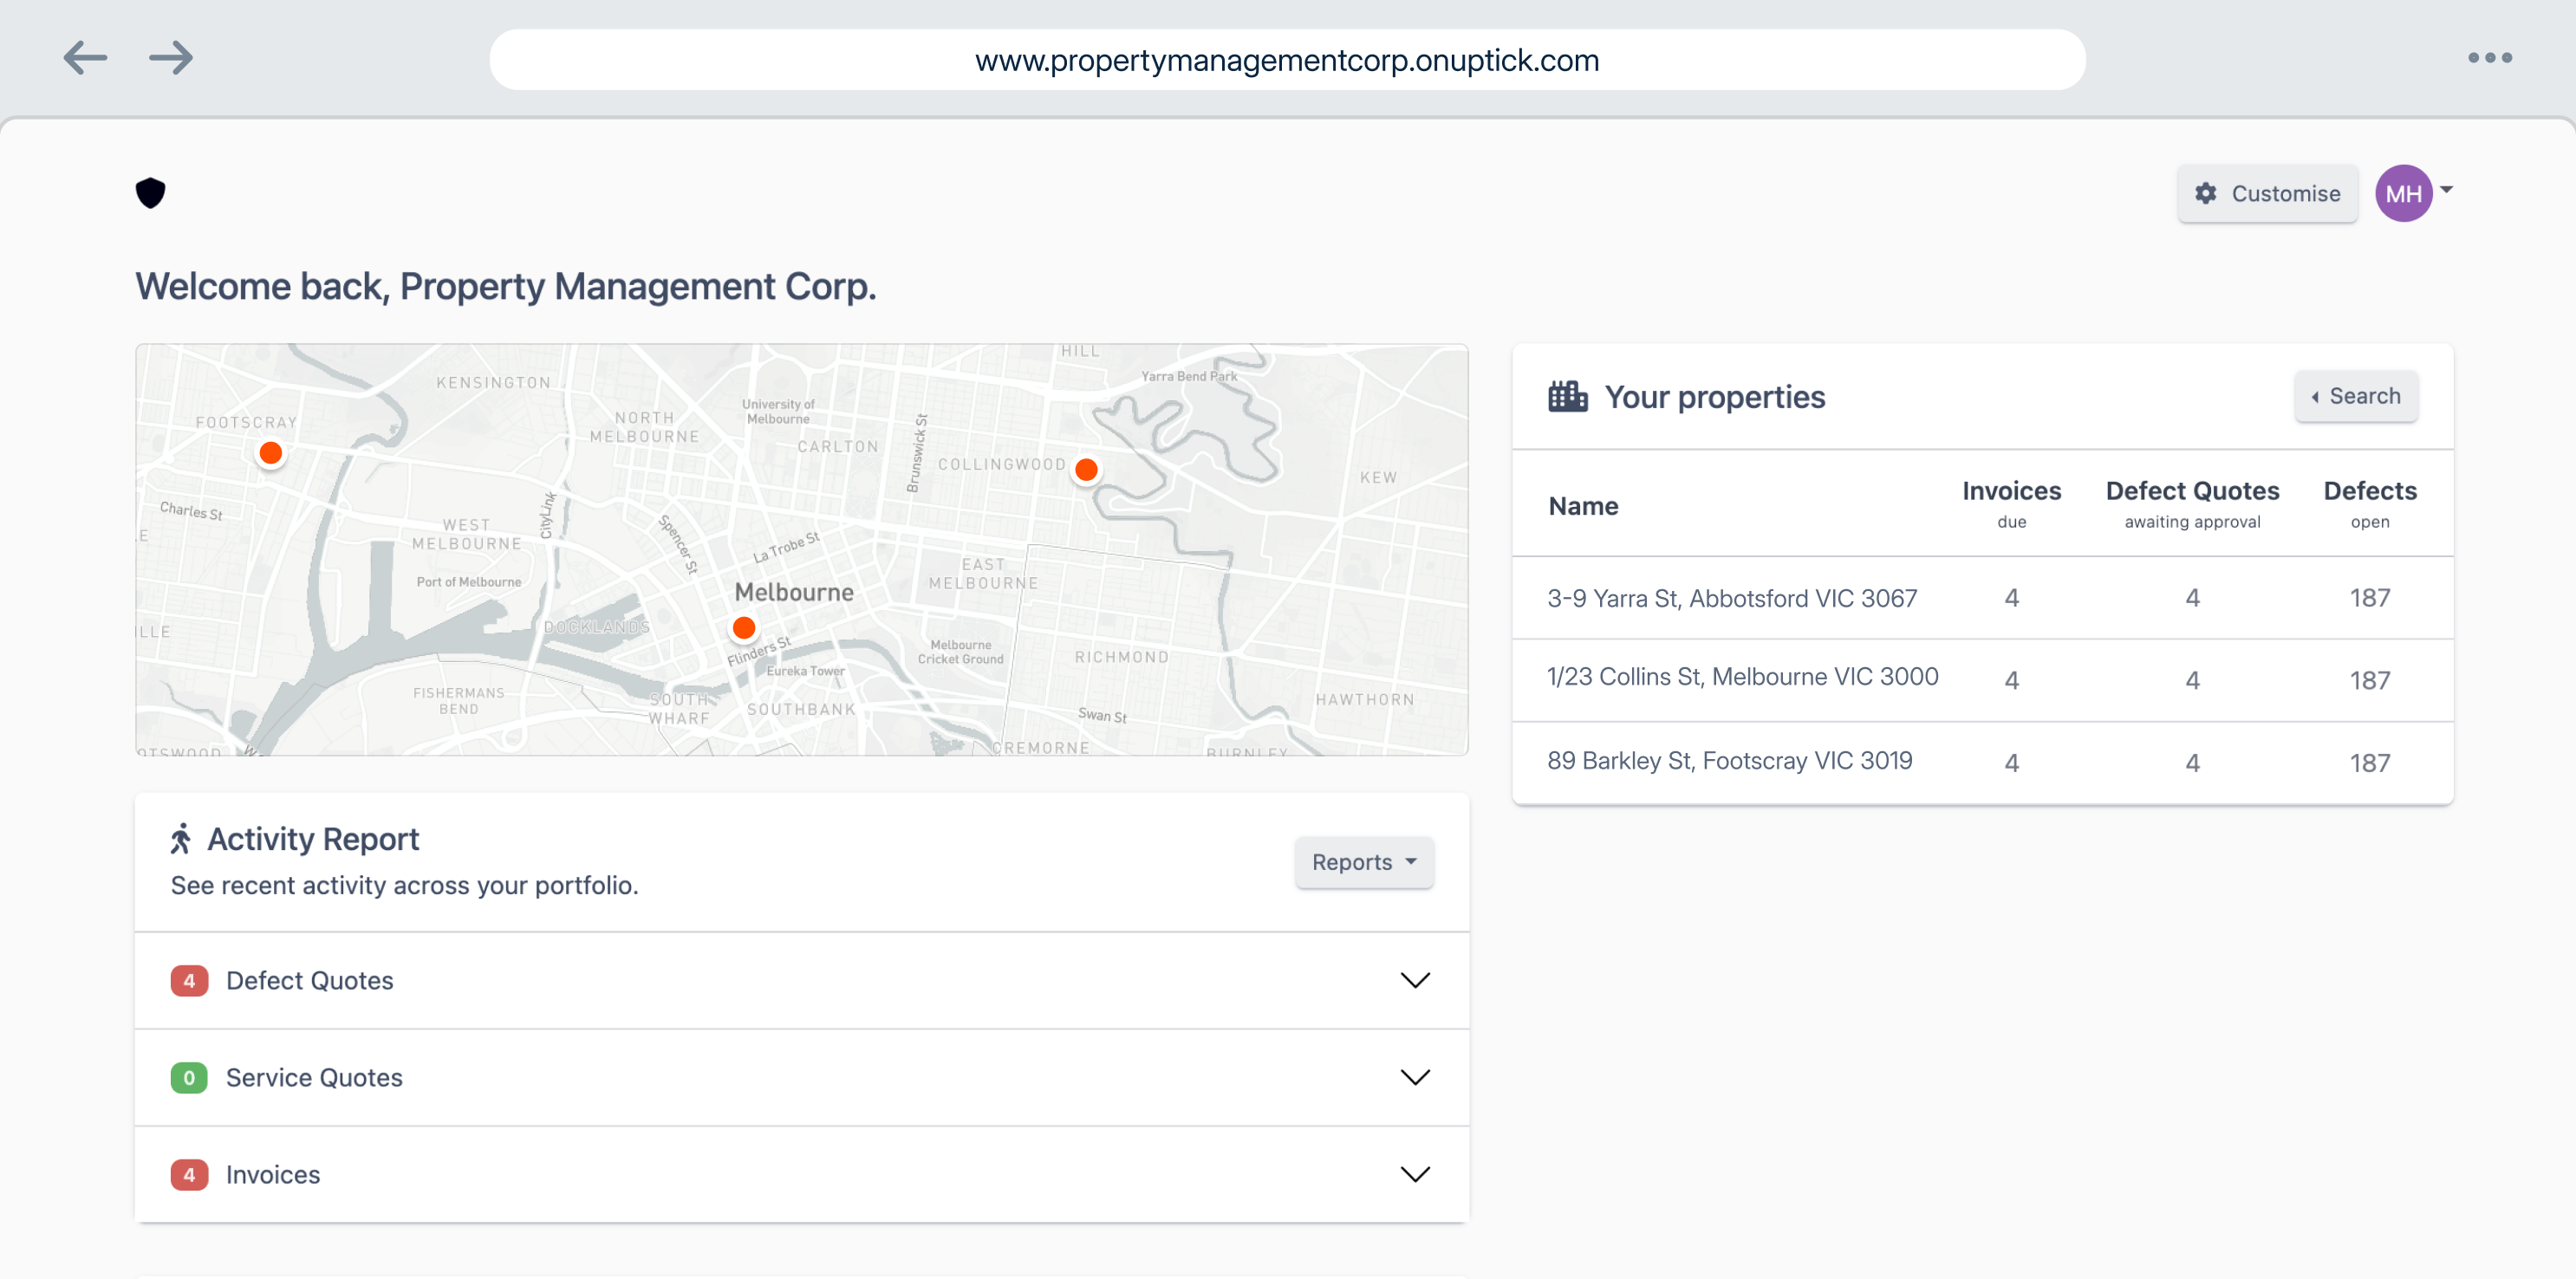
Task: Click the browser forward arrow
Action: click(171, 58)
